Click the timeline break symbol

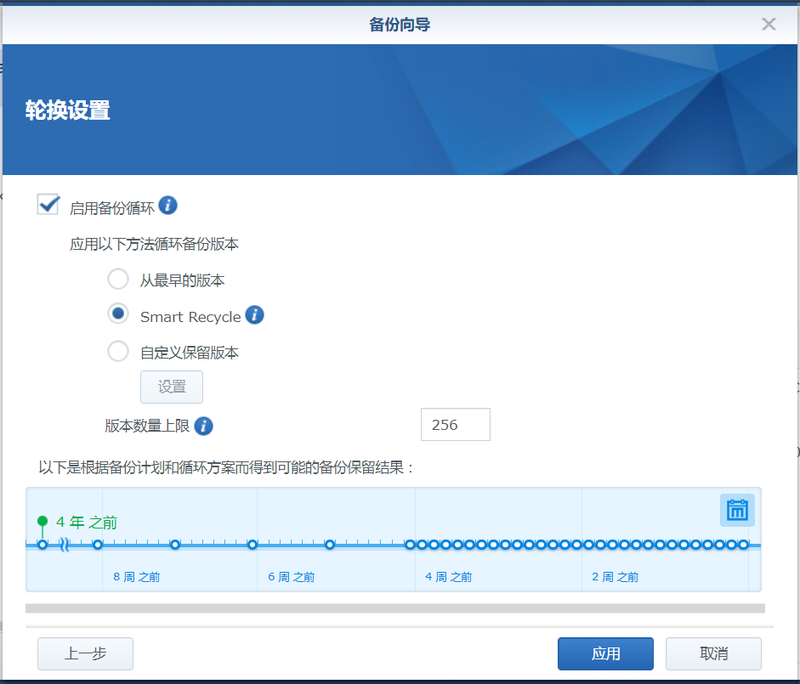point(65,545)
